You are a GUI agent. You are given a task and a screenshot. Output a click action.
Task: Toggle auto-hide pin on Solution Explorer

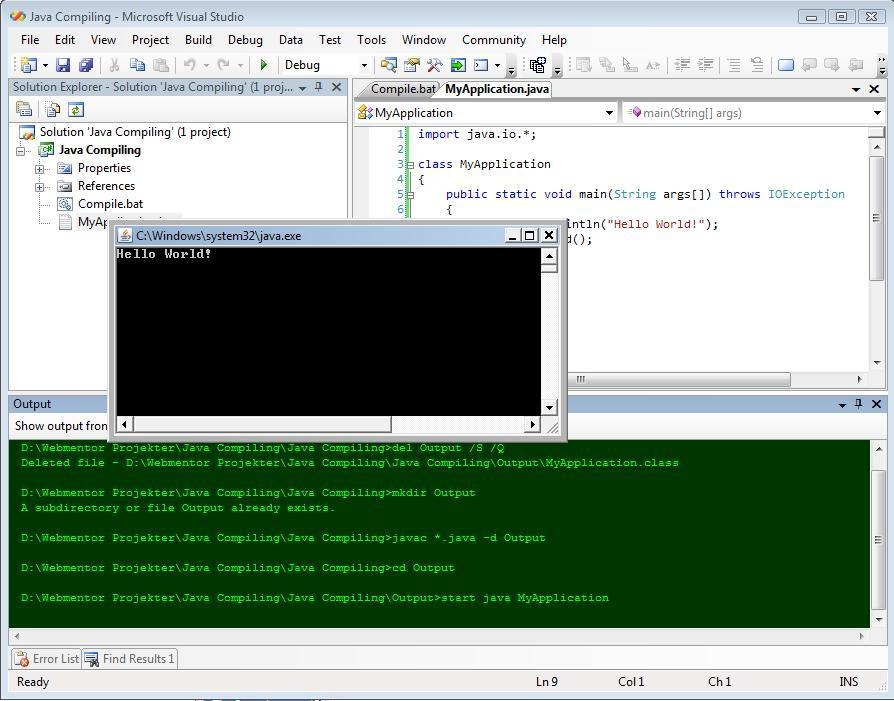coord(316,87)
